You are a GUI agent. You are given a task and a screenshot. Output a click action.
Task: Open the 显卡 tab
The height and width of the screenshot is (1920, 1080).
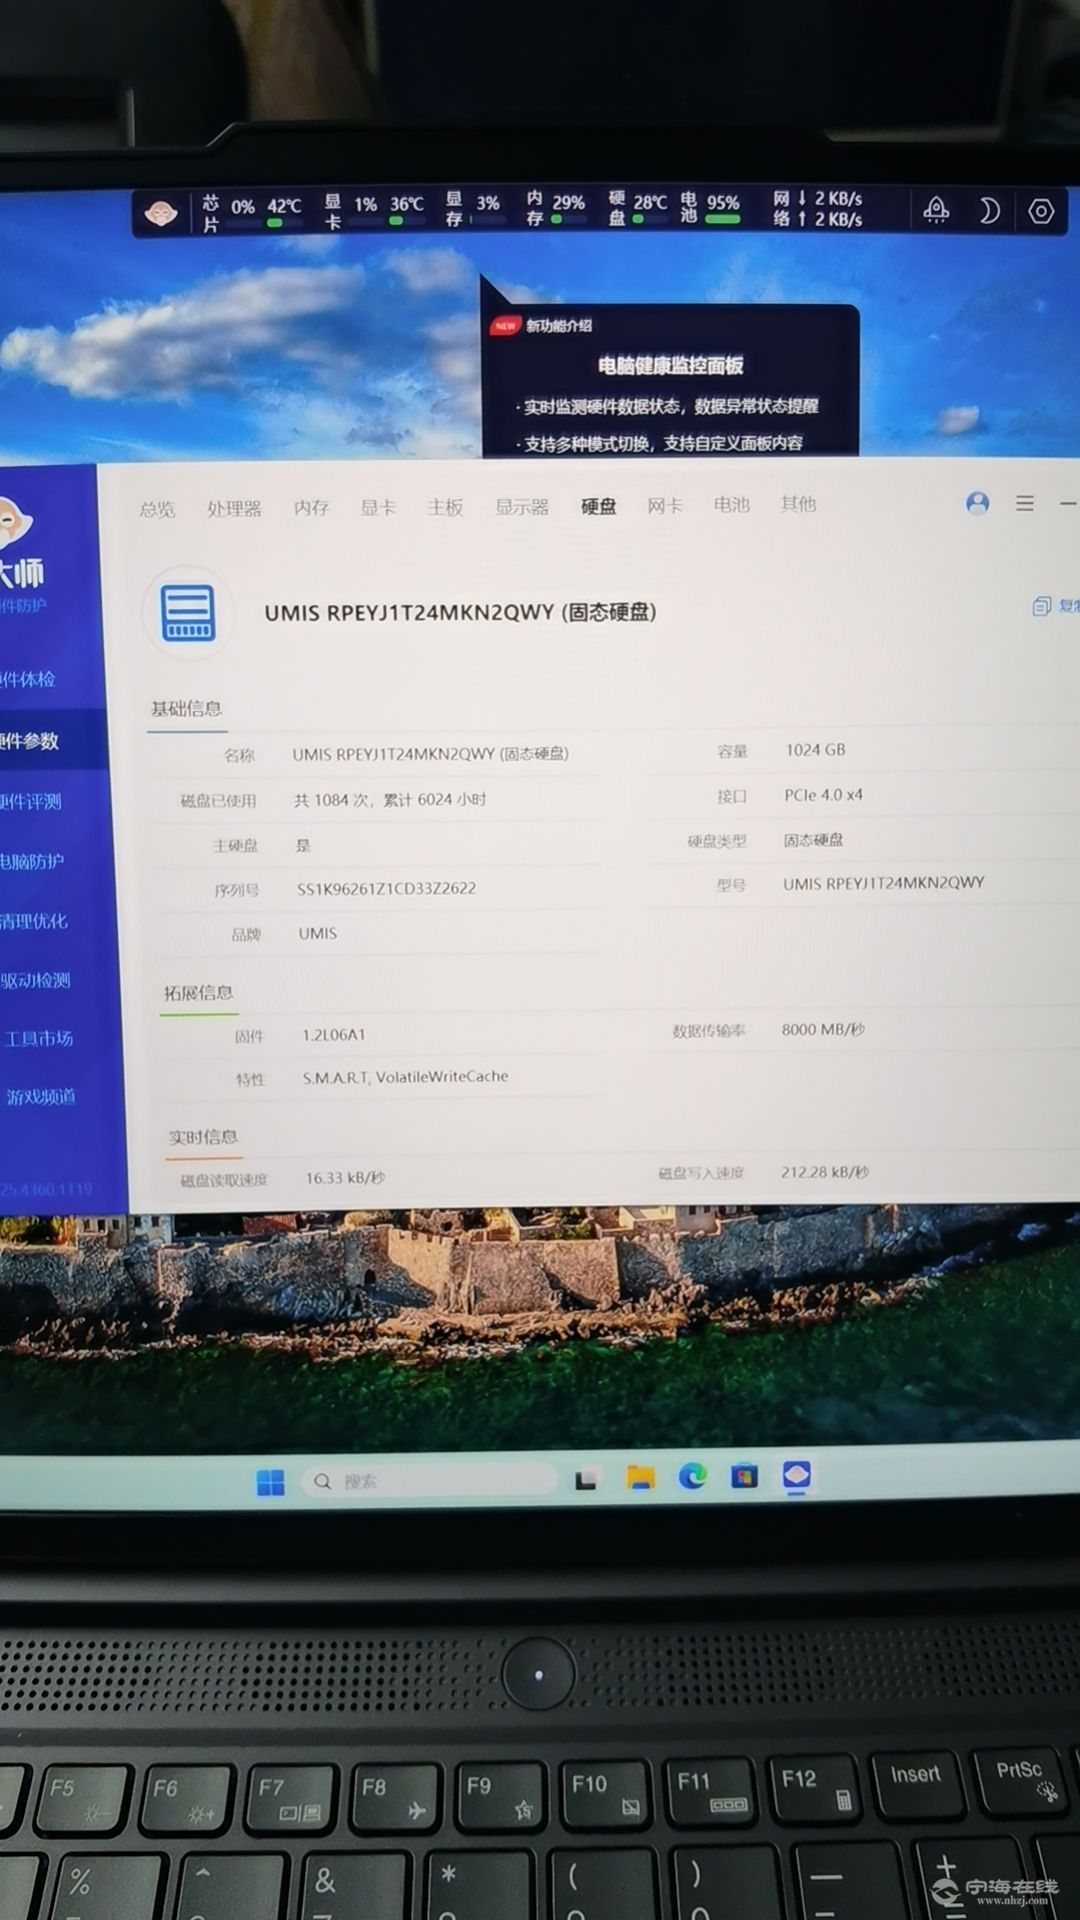point(378,508)
